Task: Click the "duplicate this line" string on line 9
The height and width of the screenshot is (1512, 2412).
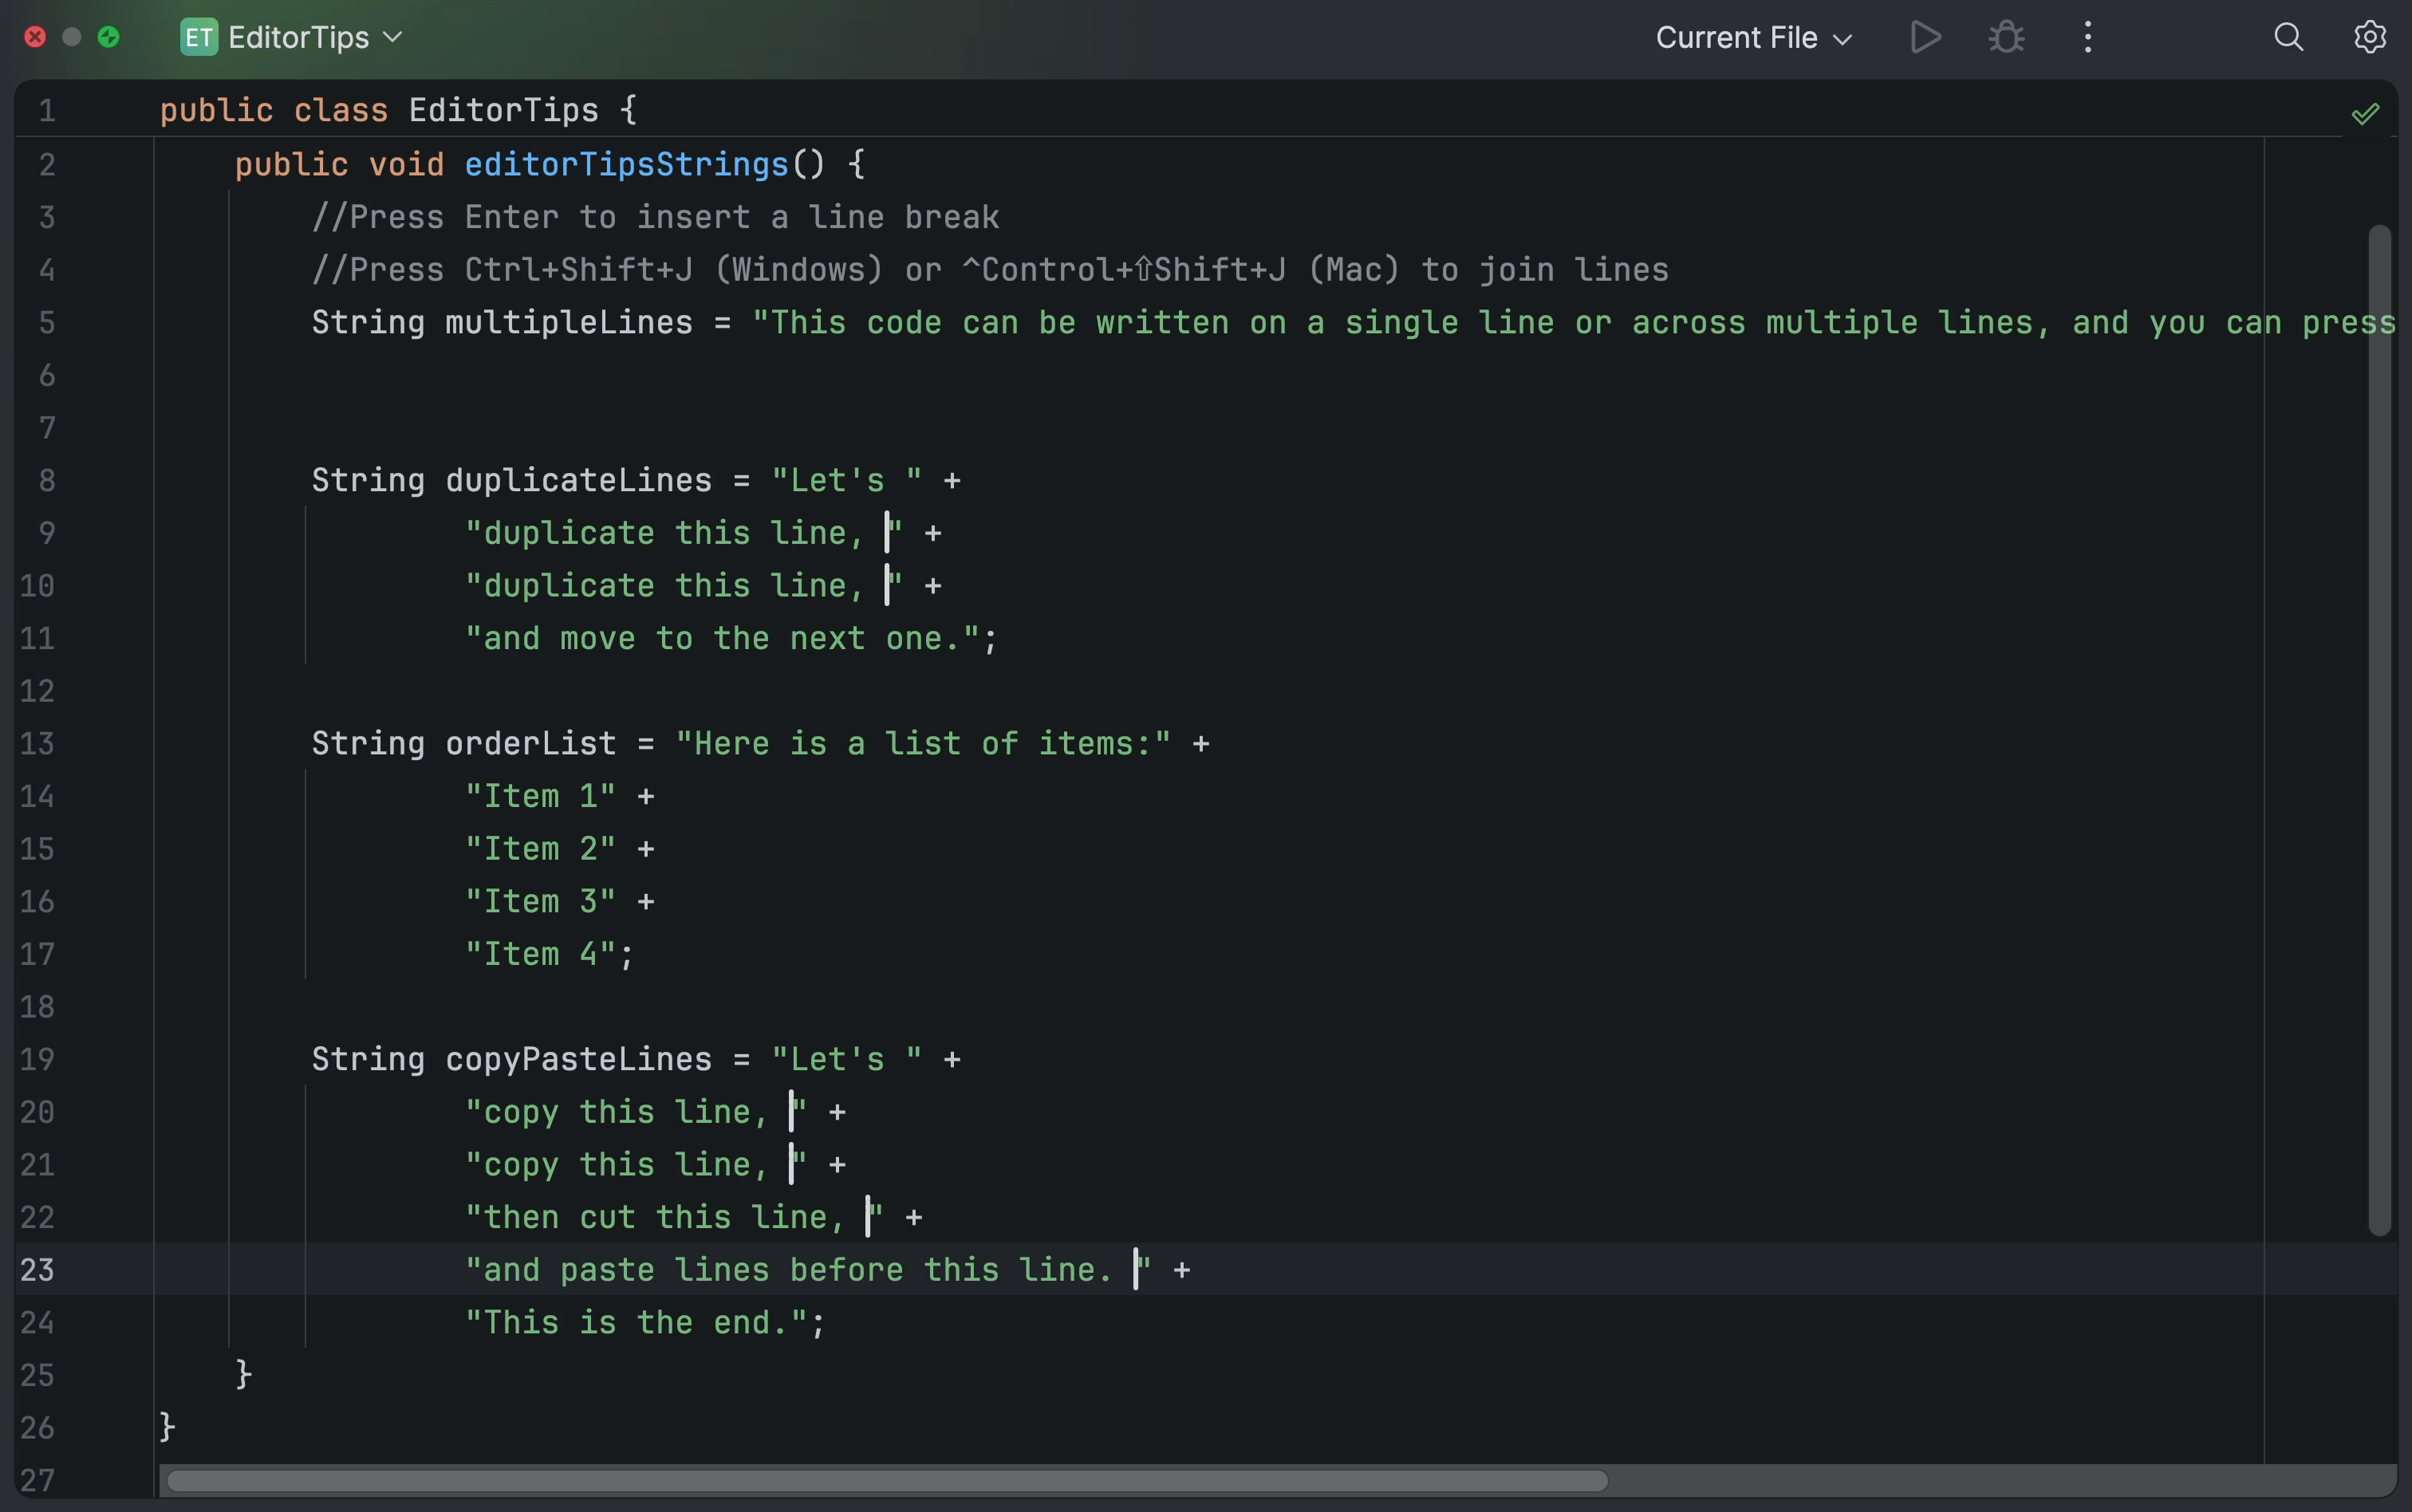Action: point(684,533)
